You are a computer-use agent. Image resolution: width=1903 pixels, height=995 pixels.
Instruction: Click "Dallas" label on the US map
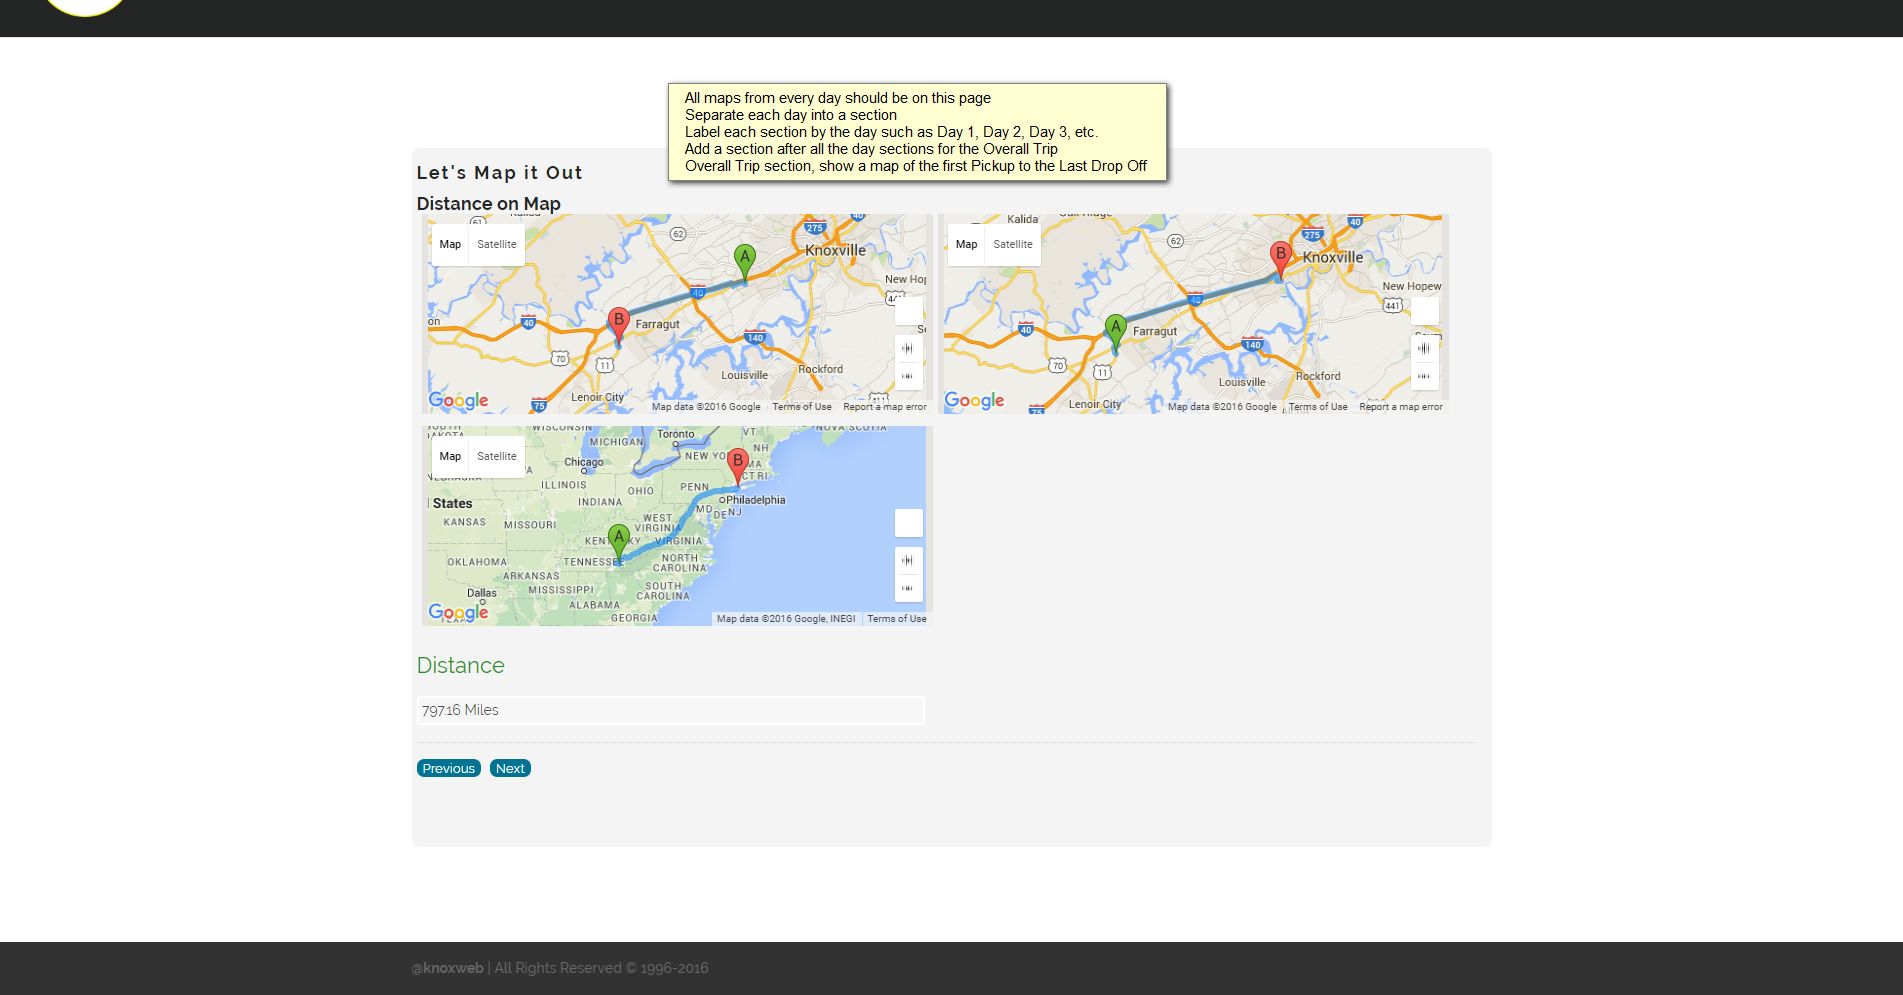(x=482, y=593)
